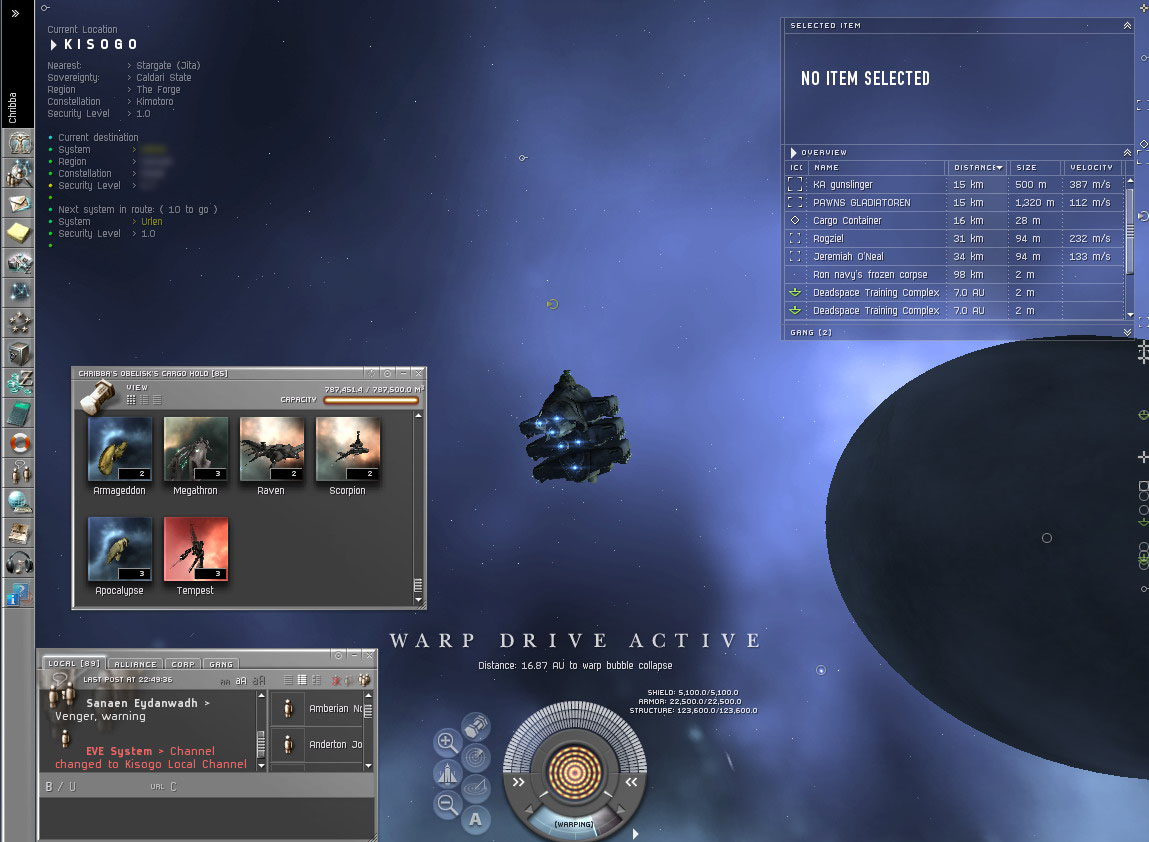This screenshot has height=842, width=1149.
Task: Expand the sidebar with the double-arrow button
Action: 15,13
